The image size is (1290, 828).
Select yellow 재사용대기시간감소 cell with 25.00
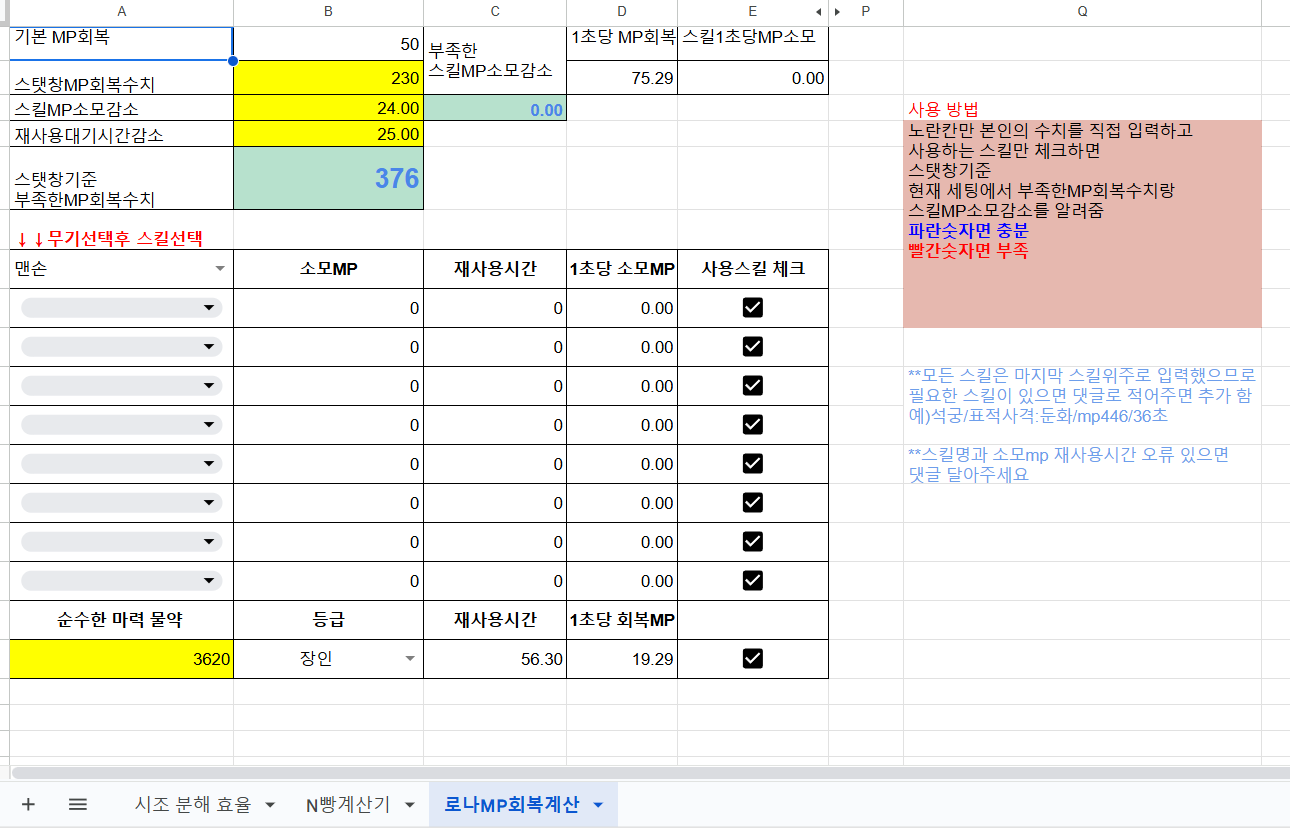(x=329, y=134)
